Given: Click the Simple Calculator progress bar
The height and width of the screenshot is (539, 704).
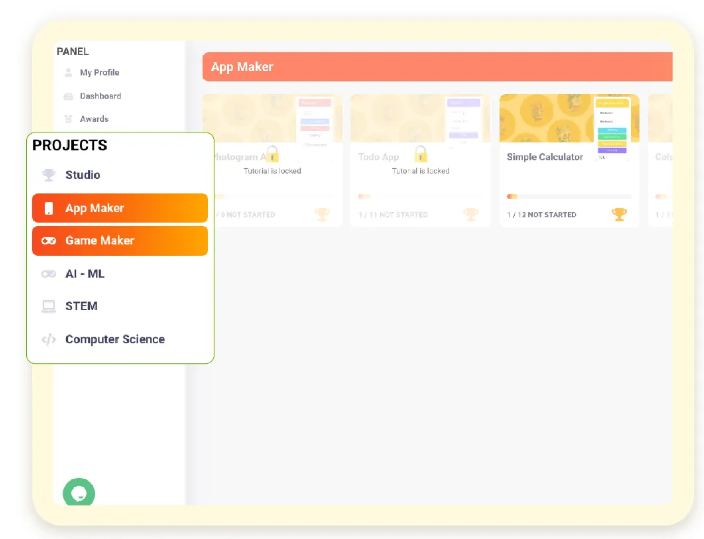Looking at the screenshot, I should pyautogui.click(x=569, y=197).
